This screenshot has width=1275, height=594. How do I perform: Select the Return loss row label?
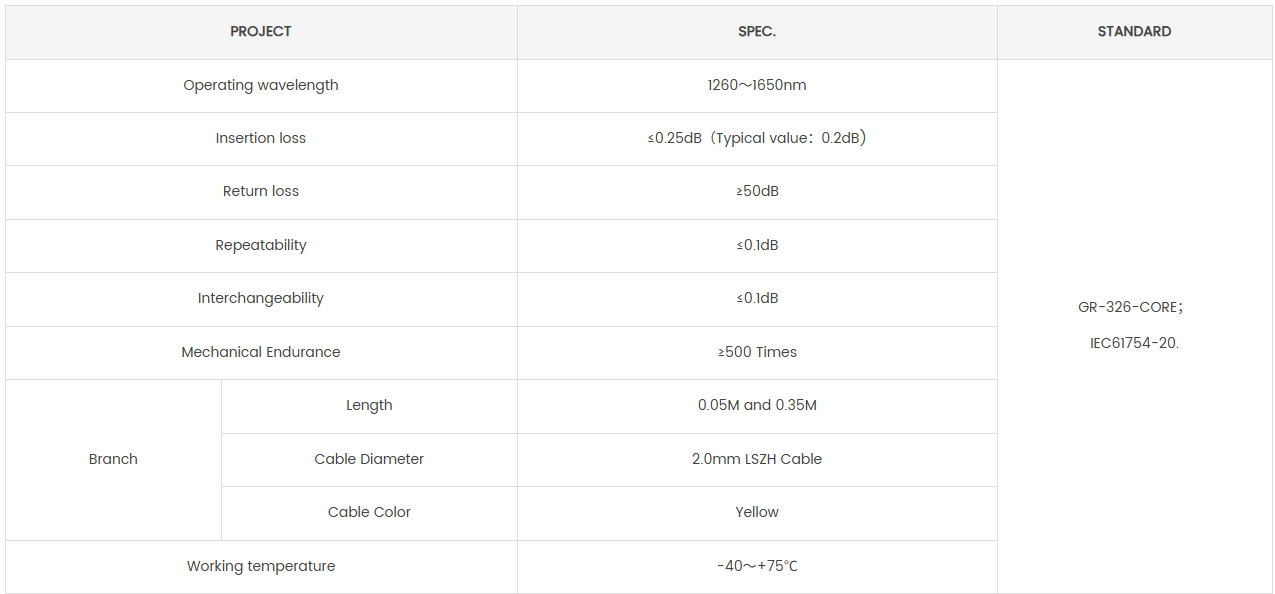click(x=261, y=192)
